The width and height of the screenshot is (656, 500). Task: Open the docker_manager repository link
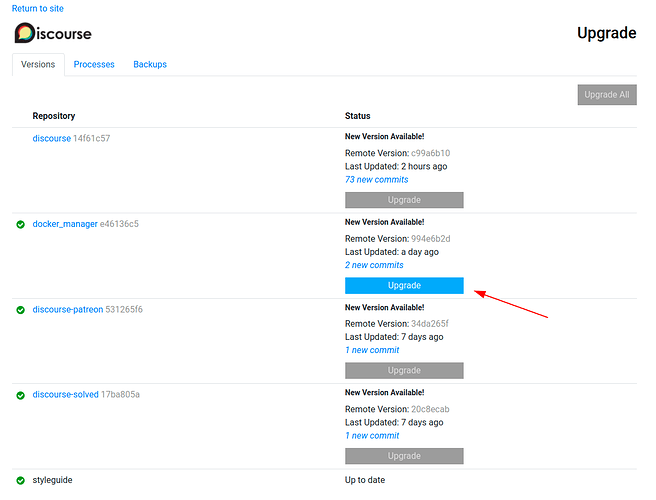[65, 224]
